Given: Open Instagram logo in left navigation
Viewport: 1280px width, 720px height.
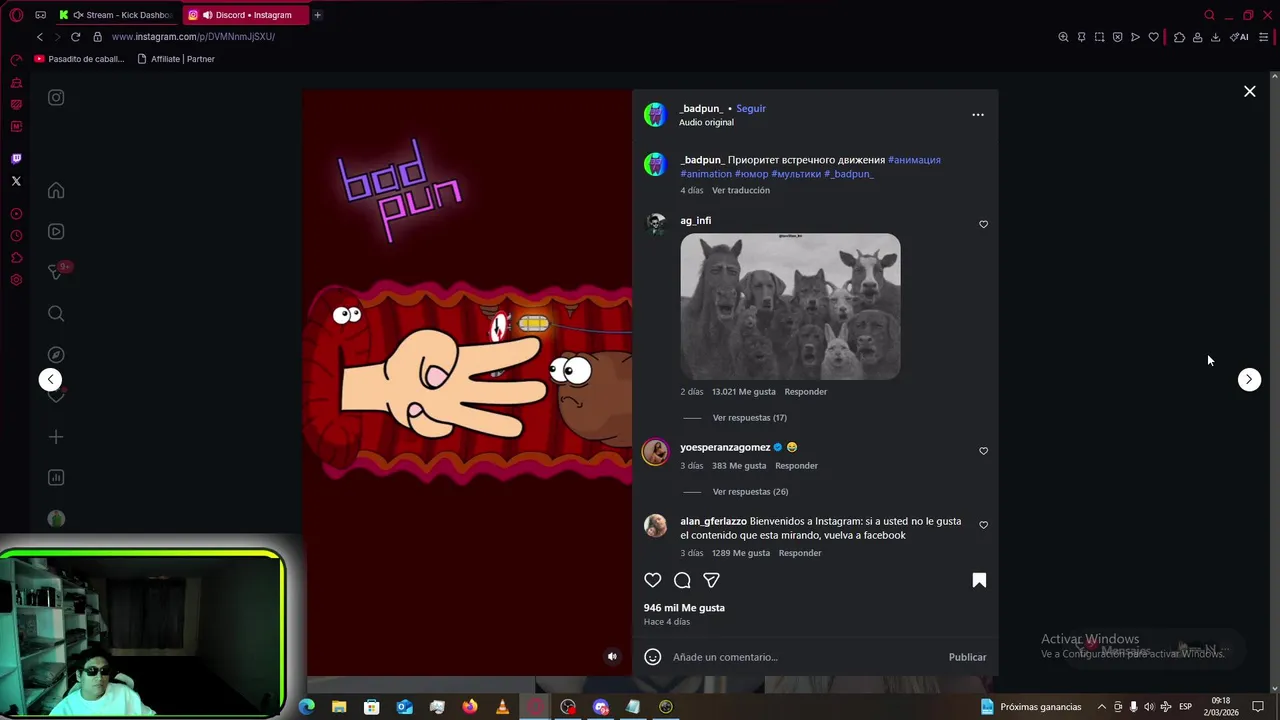Looking at the screenshot, I should coord(56,97).
